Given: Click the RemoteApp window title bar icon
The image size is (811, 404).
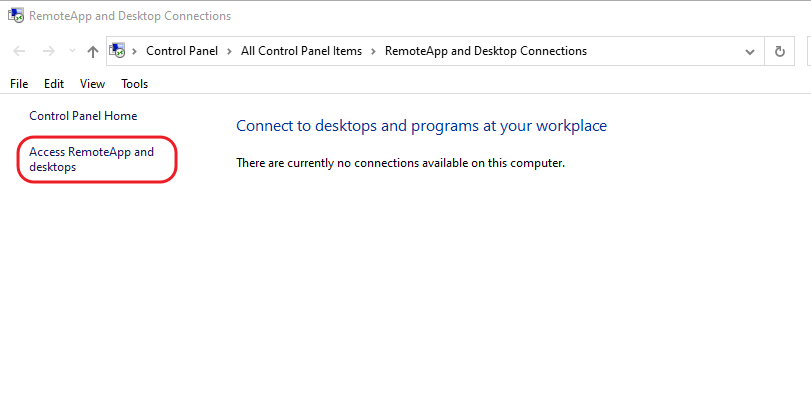Looking at the screenshot, I should [x=15, y=16].
